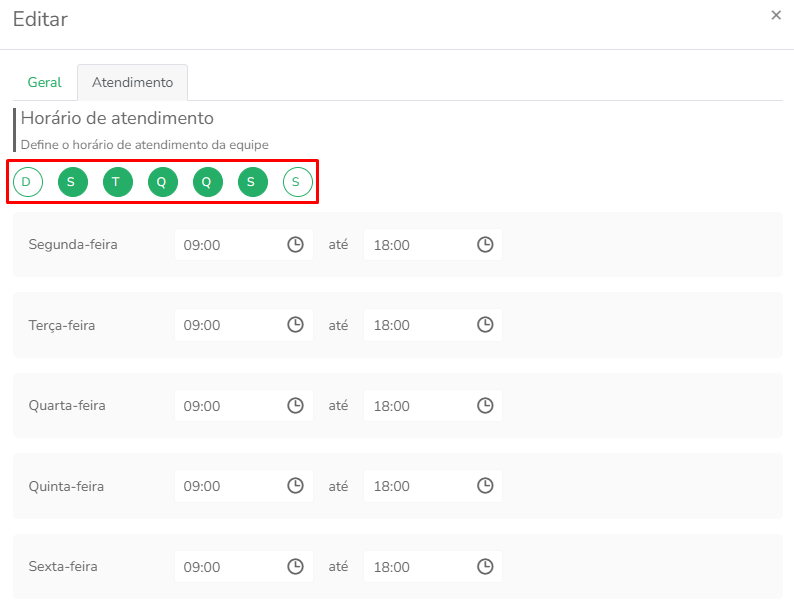
Task: Click the Horário de atendimento heading
Action: [117, 118]
